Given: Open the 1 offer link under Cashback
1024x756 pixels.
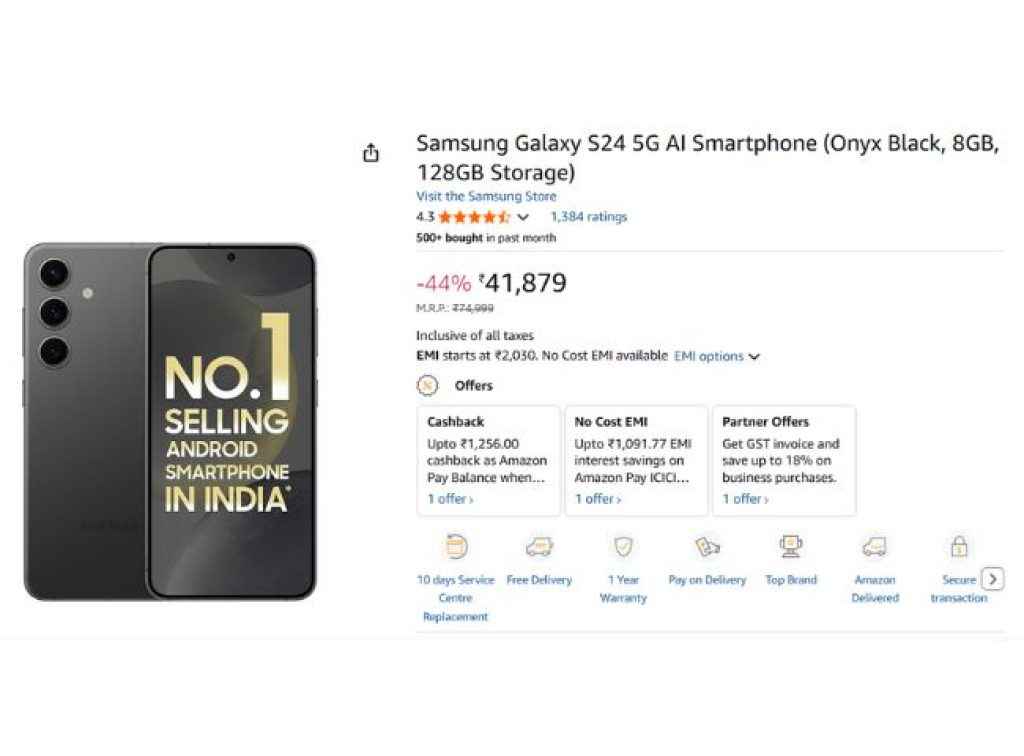Looking at the screenshot, I should tap(447, 498).
